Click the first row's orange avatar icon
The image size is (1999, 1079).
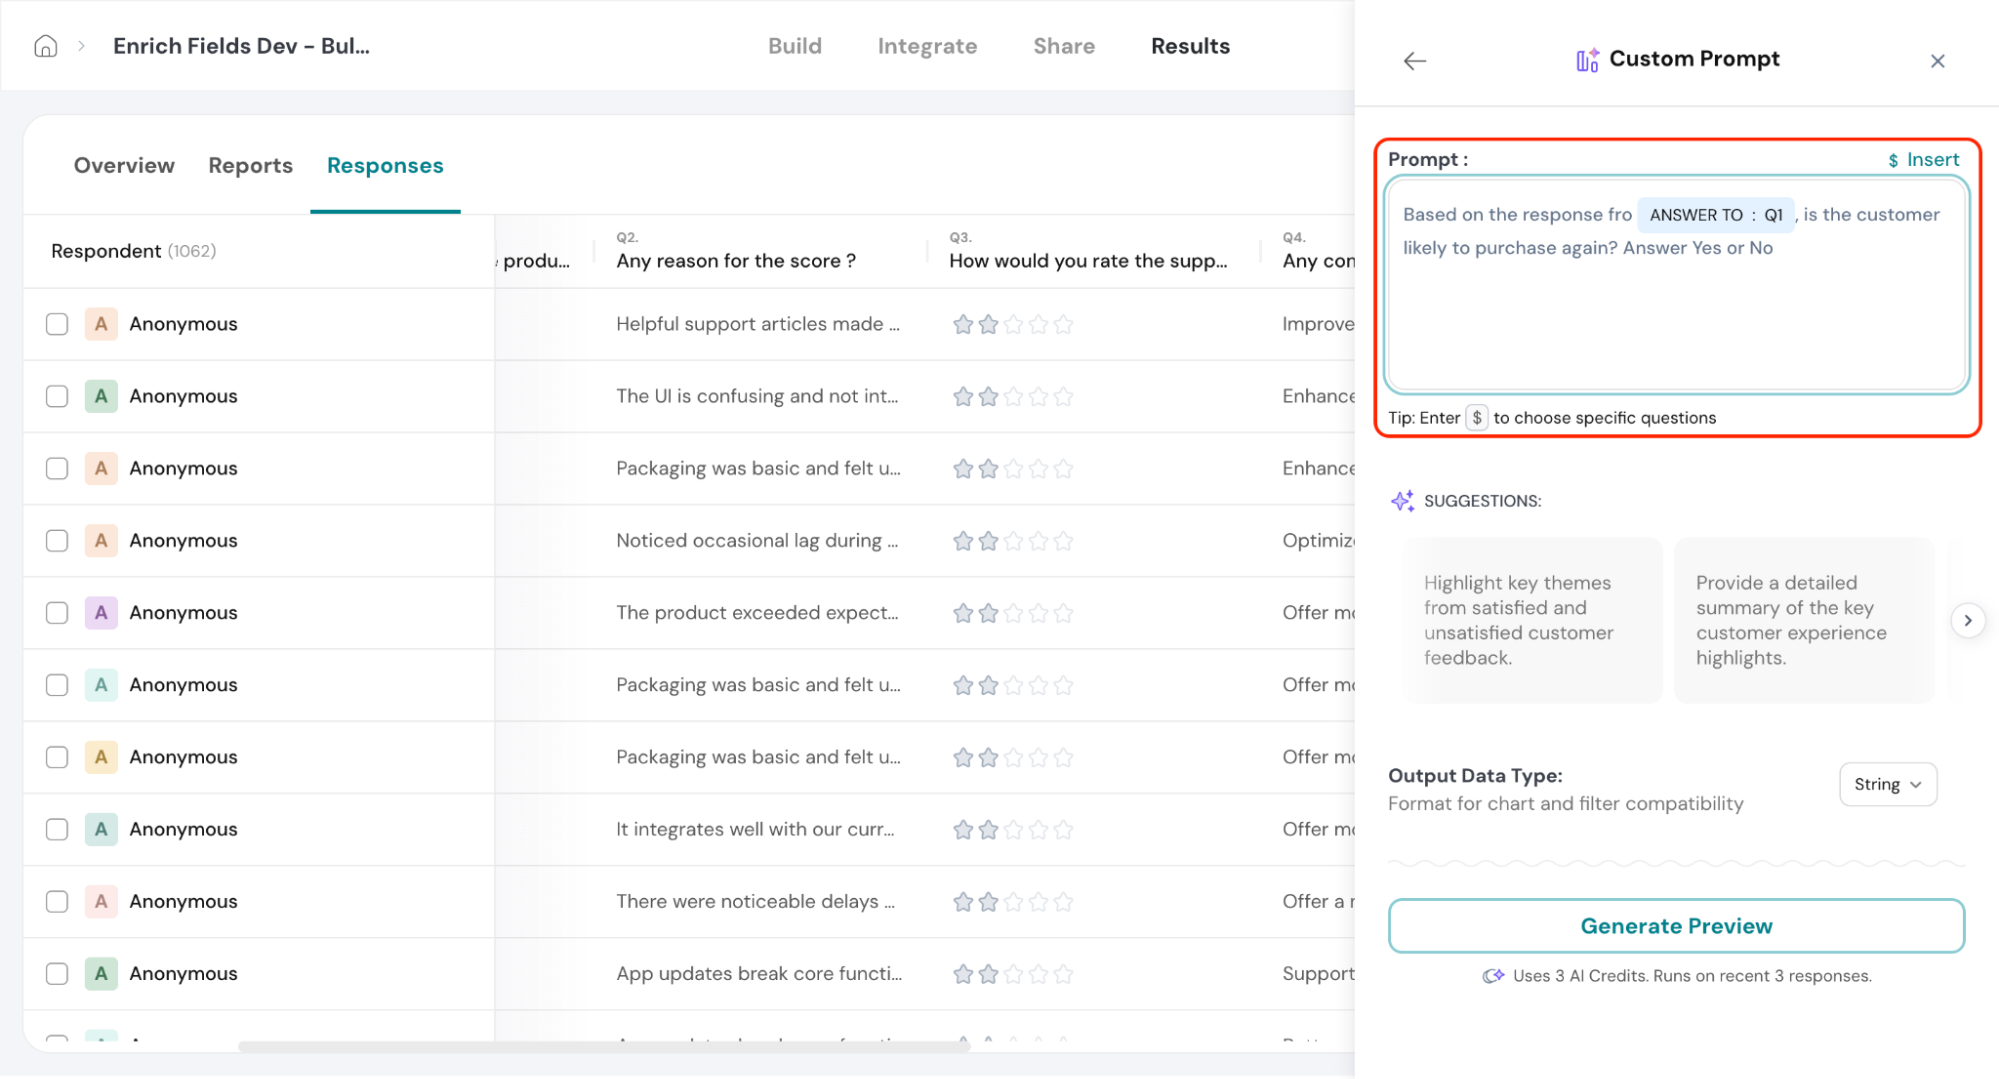click(x=101, y=324)
